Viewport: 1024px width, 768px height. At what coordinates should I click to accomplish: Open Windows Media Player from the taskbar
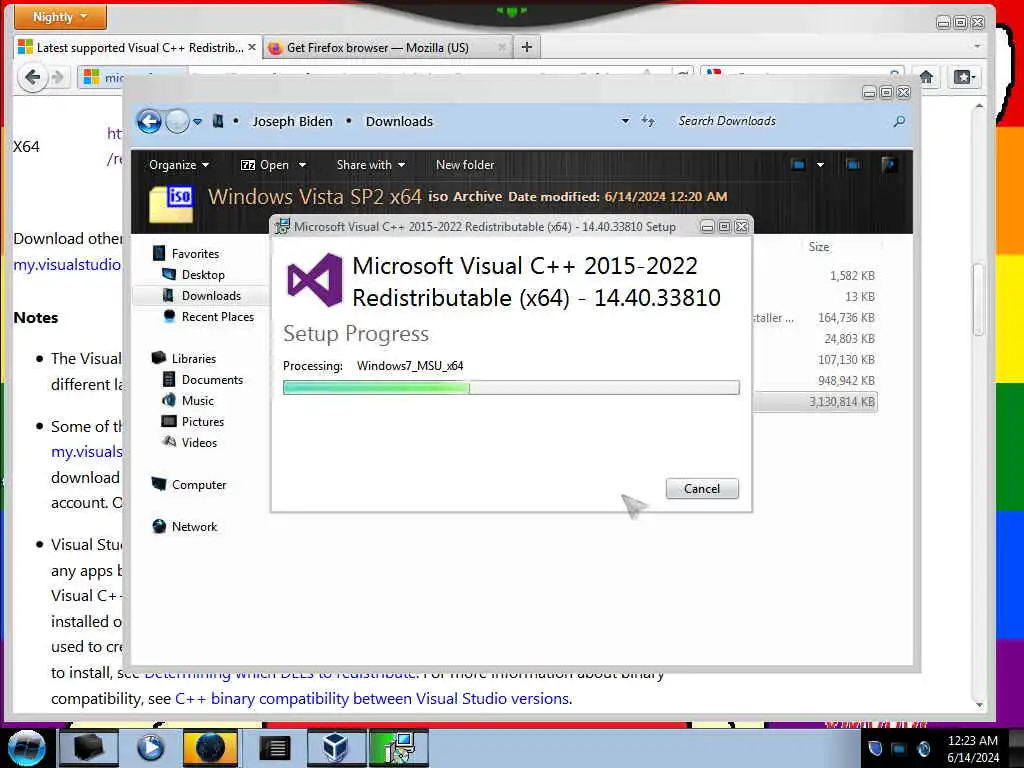[x=150, y=748]
